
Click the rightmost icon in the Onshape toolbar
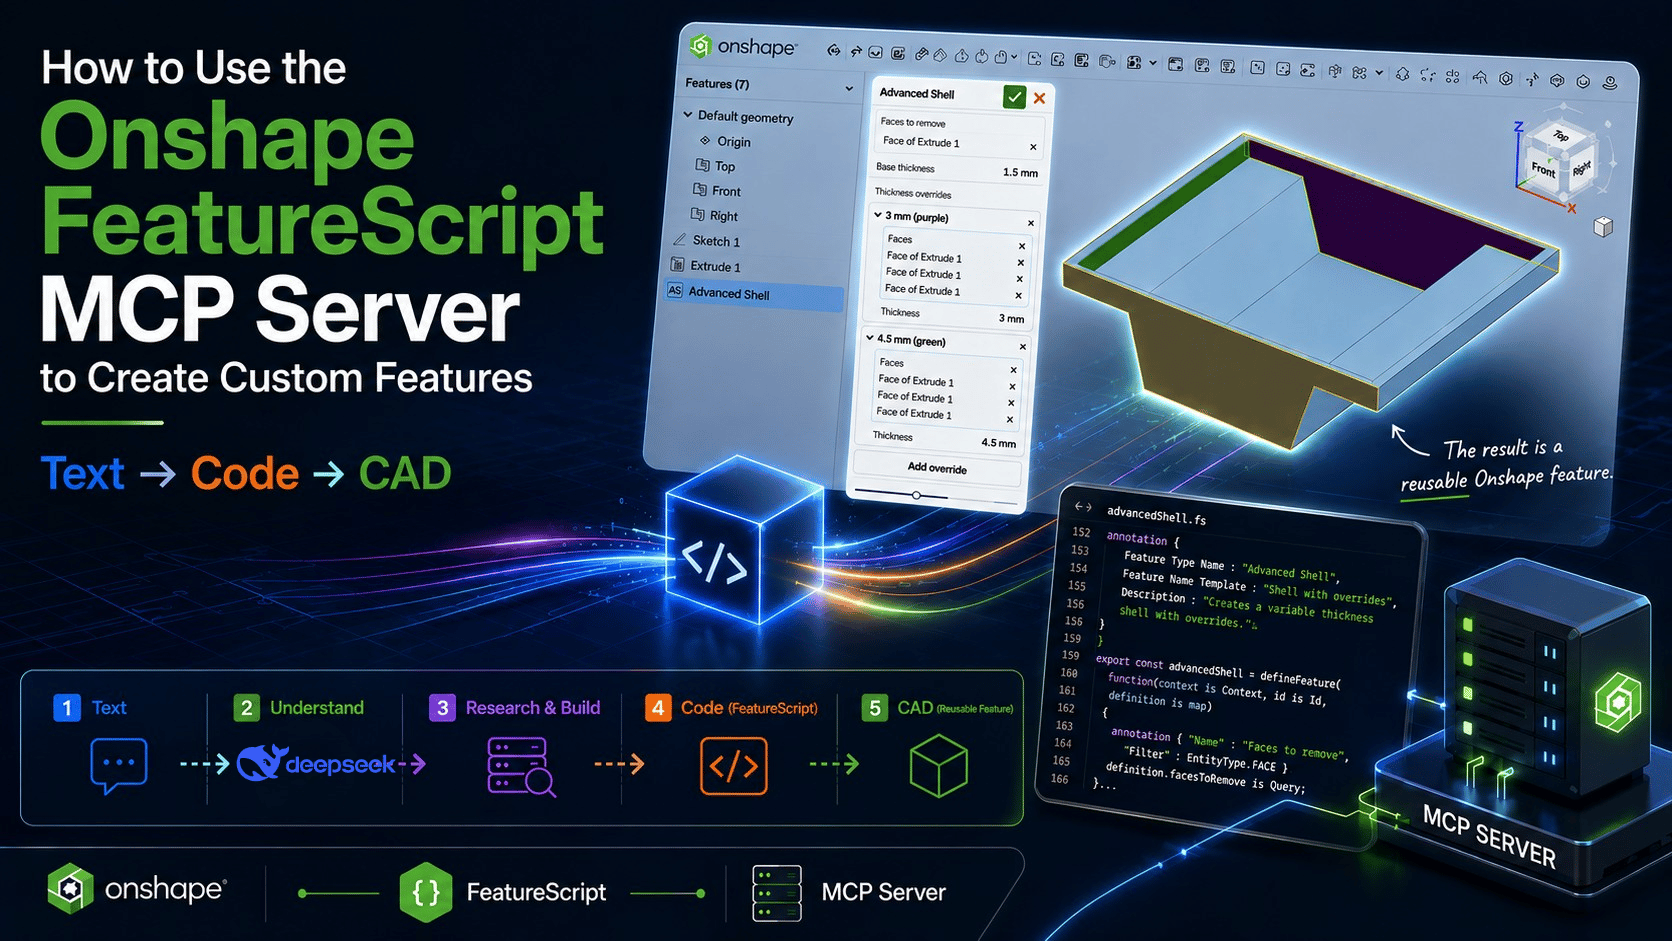click(x=1609, y=83)
